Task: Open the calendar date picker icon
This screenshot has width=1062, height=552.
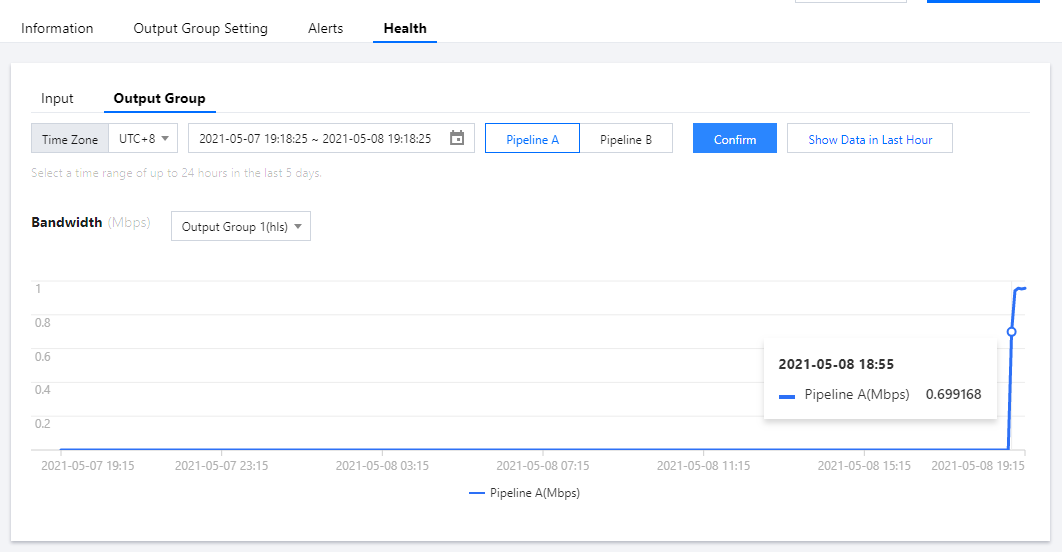Action: [457, 138]
